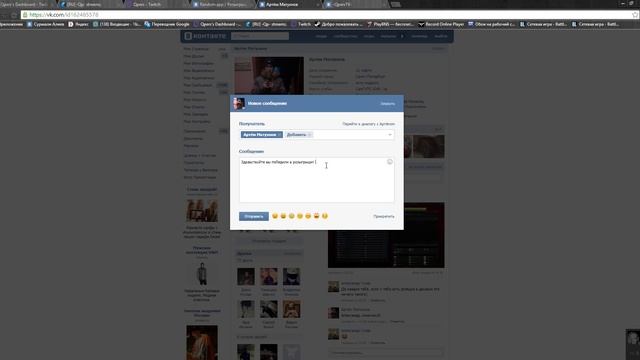Viewport: 640px width, 360px height.
Task: Open the Обои на рабочий стол bookmark
Action: 491,24
